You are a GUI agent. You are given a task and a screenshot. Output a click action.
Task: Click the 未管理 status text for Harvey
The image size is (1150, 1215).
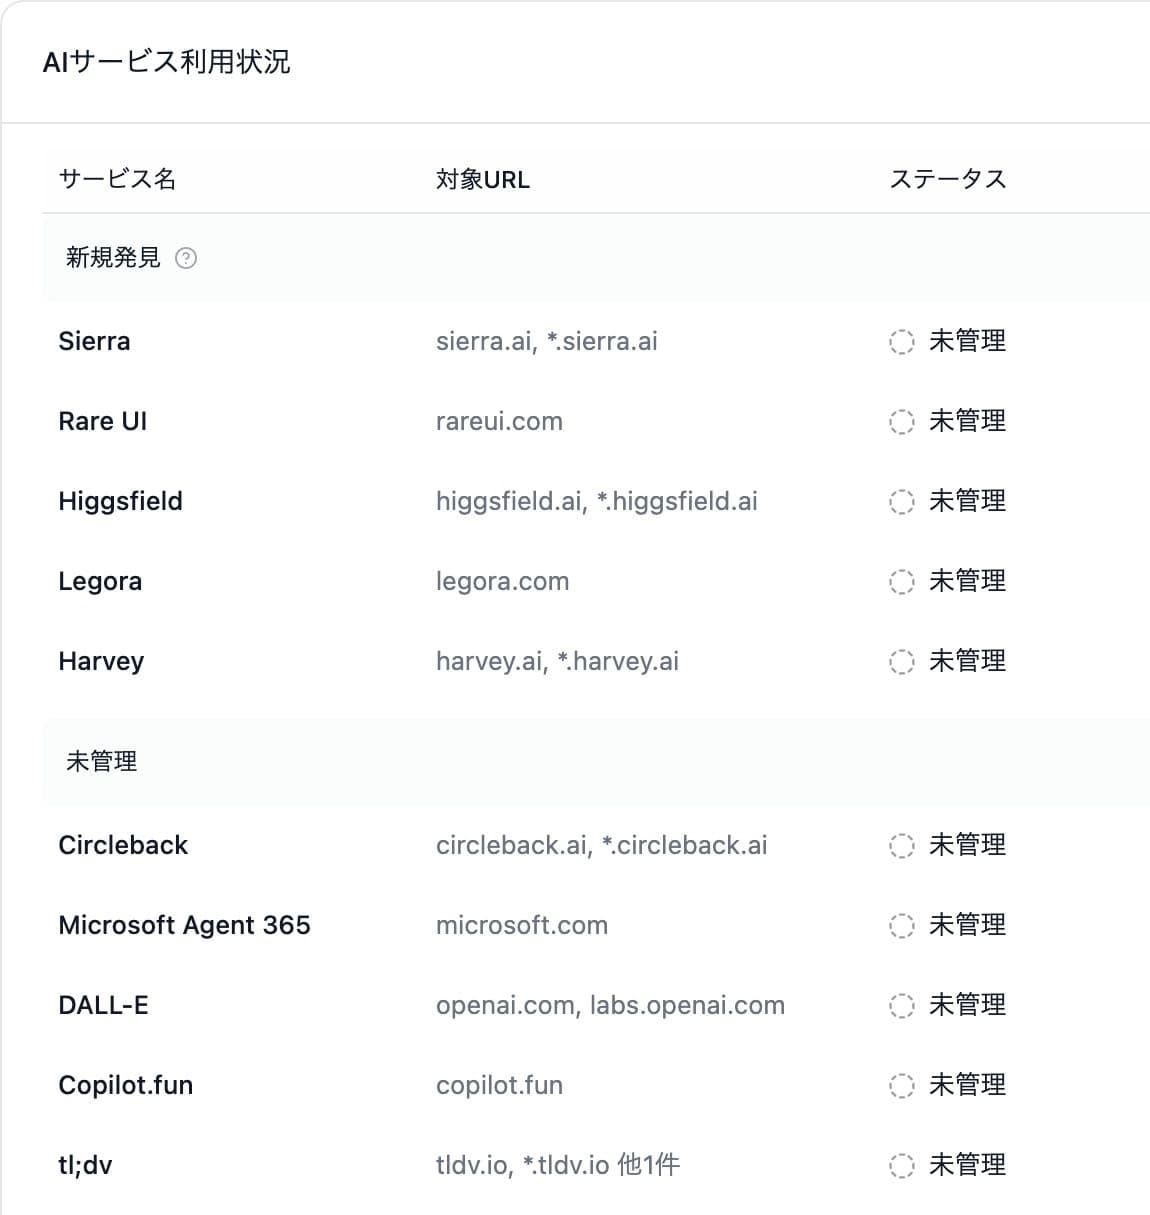(x=968, y=661)
